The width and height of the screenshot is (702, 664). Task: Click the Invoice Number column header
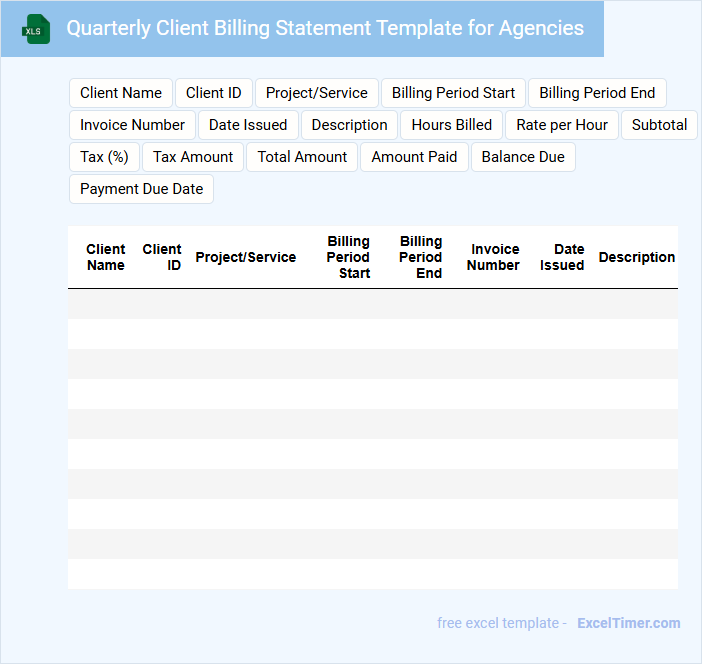click(493, 257)
